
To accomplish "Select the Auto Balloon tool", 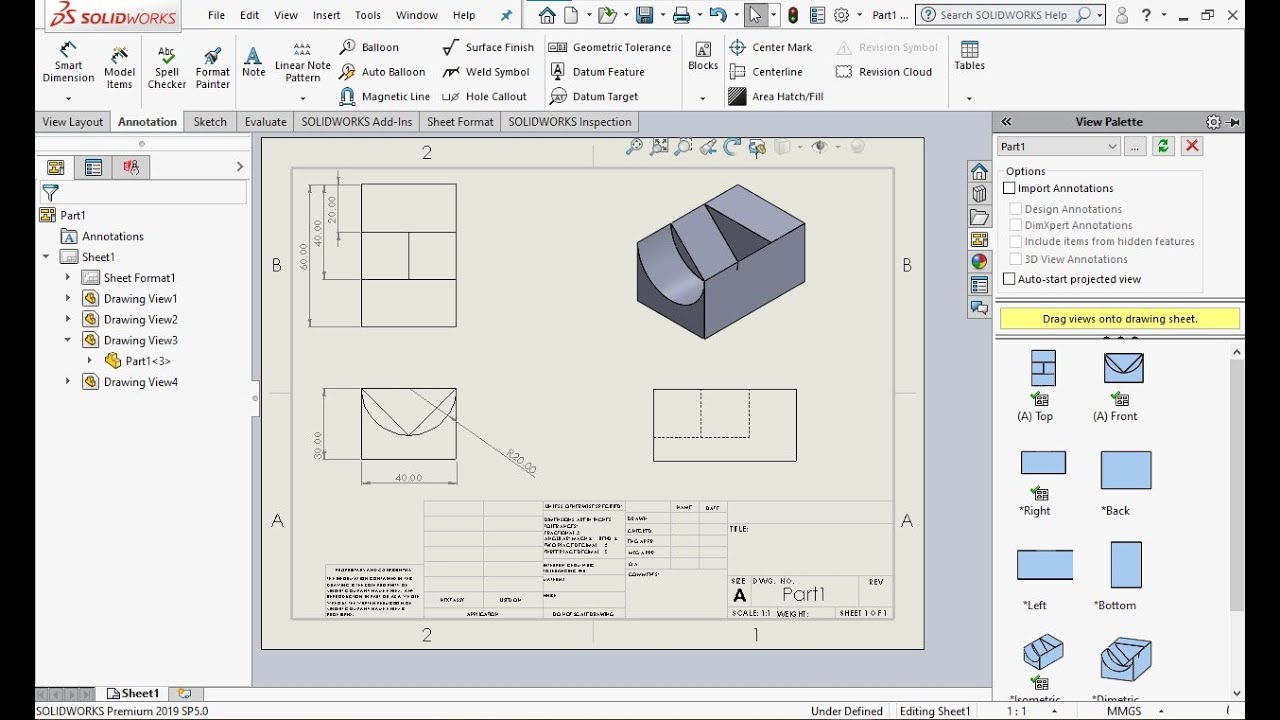I will (382, 72).
